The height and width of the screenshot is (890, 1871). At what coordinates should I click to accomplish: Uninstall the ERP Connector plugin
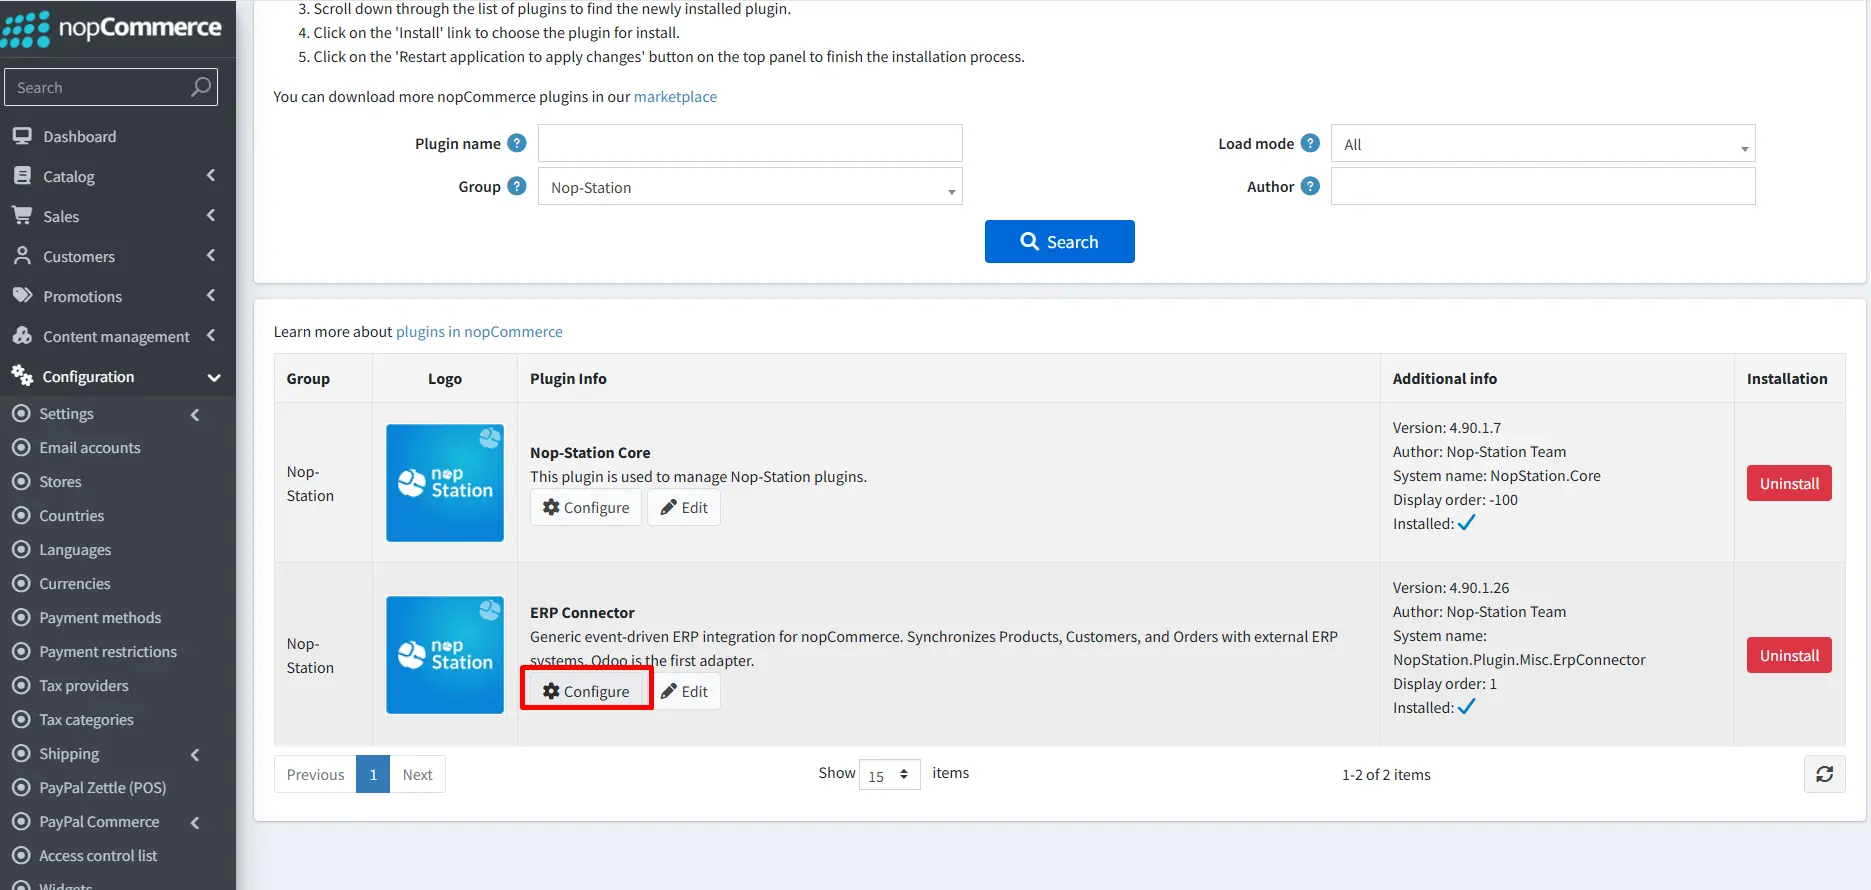[1789, 655]
